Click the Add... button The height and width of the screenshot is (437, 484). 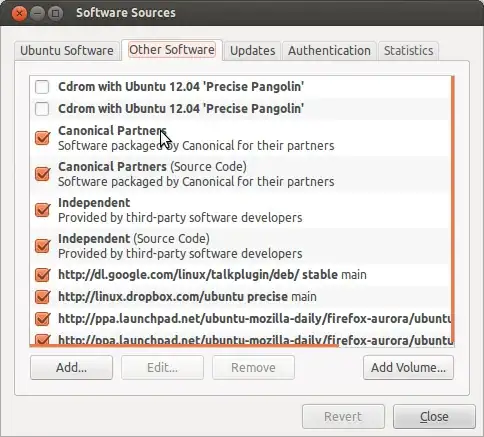pyautogui.click(x=71, y=367)
